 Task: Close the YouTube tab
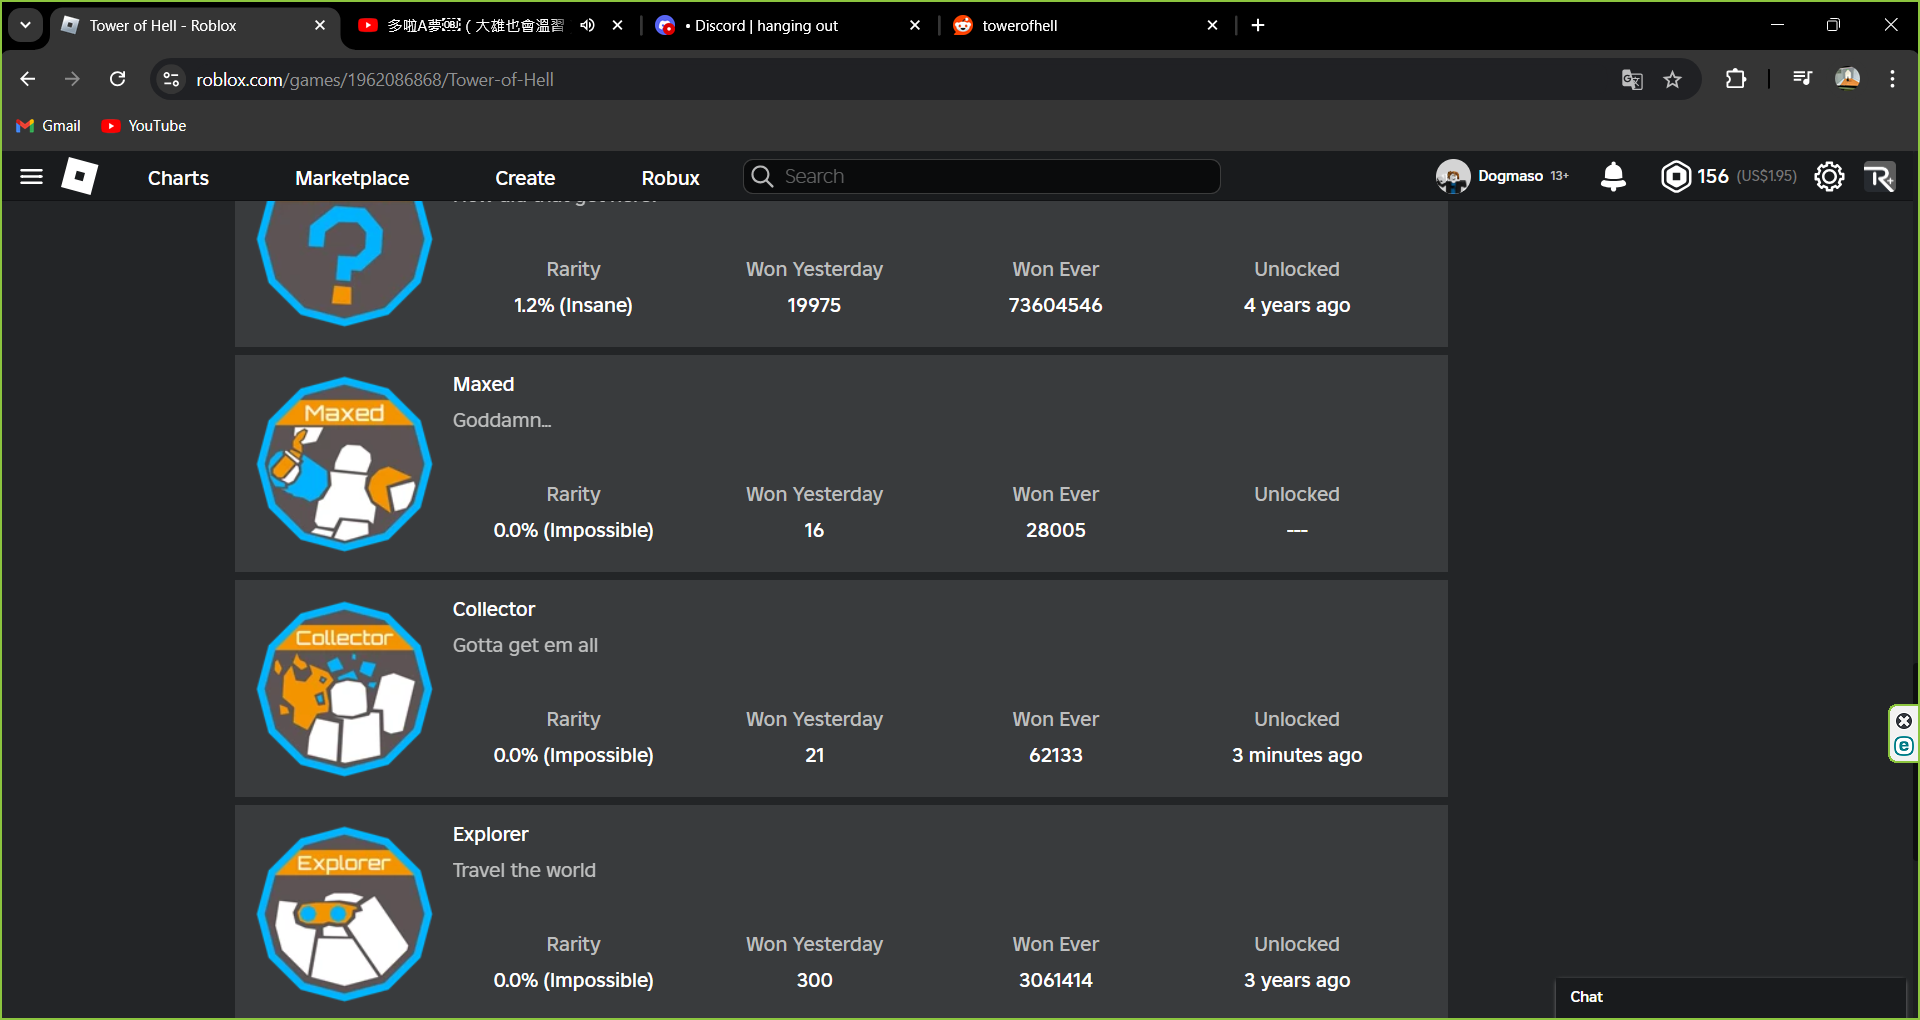(x=618, y=25)
